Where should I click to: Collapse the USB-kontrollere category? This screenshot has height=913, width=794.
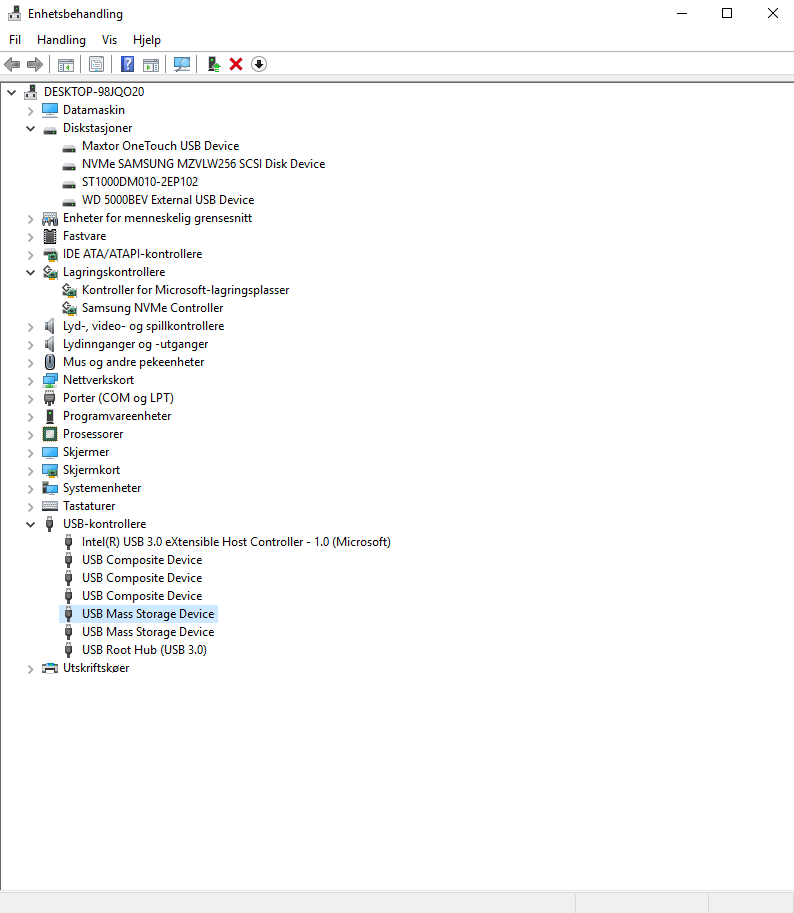pyautogui.click(x=30, y=524)
